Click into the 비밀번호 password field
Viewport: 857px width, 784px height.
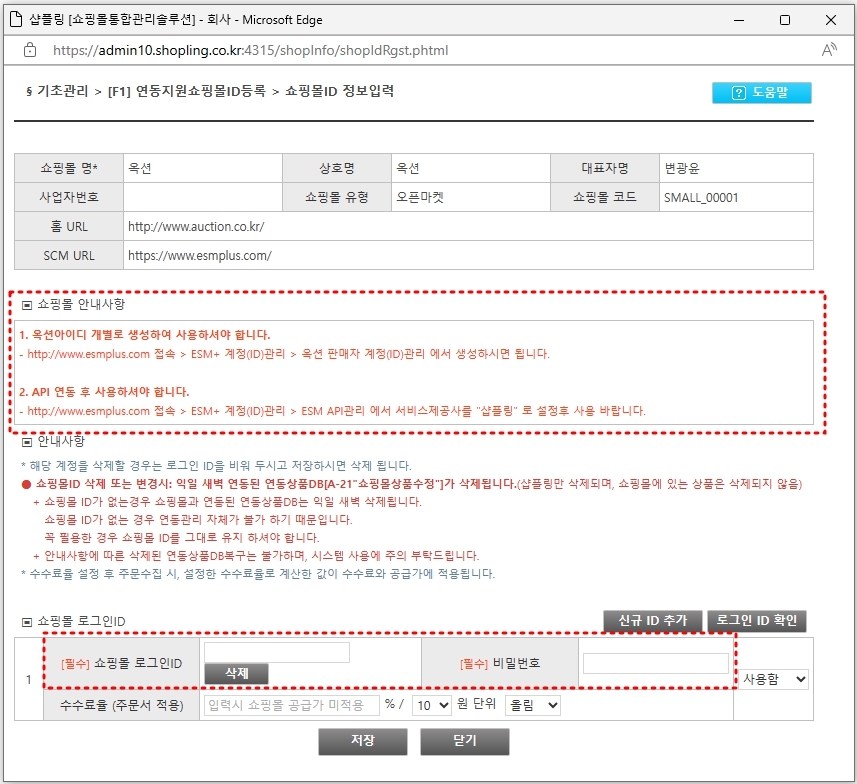tap(655, 664)
